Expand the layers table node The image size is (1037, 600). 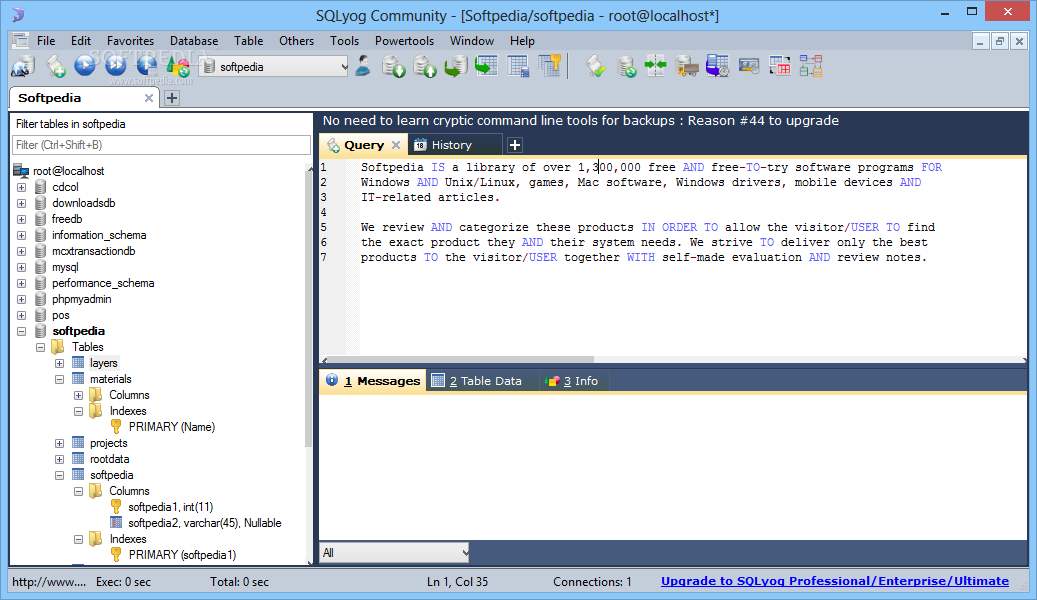[x=60, y=363]
